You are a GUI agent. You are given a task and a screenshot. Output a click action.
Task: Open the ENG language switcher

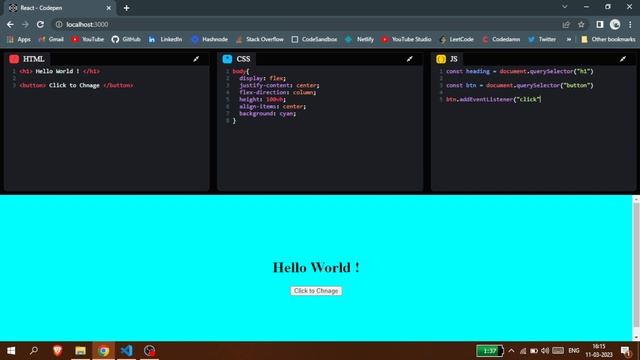[574, 351]
